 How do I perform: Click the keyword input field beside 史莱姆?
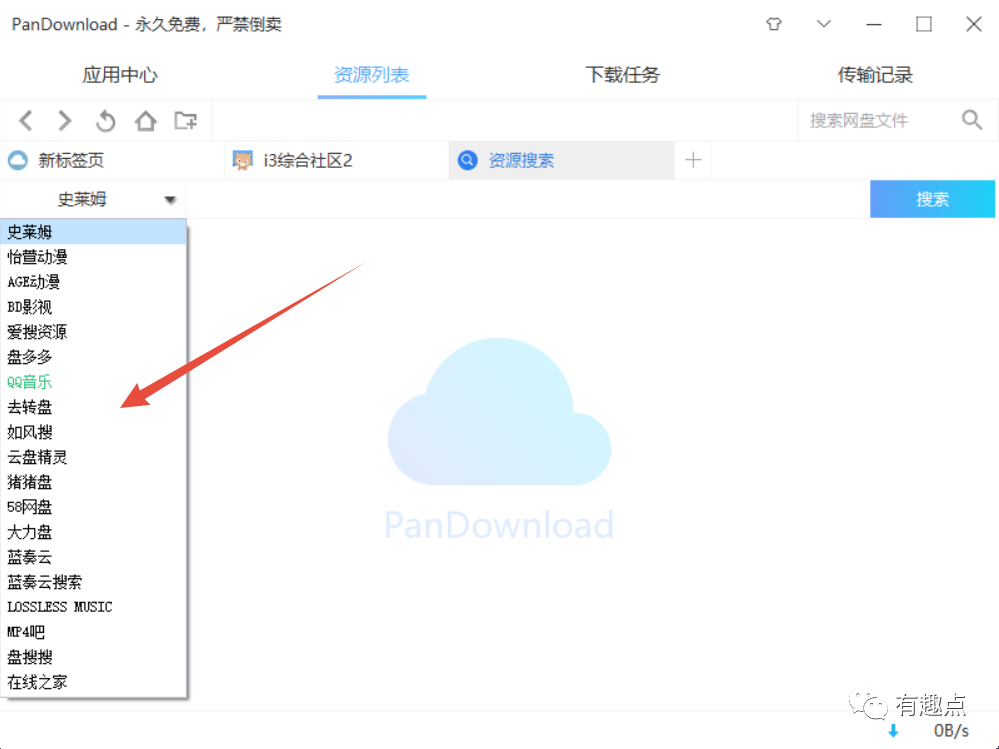click(x=528, y=199)
